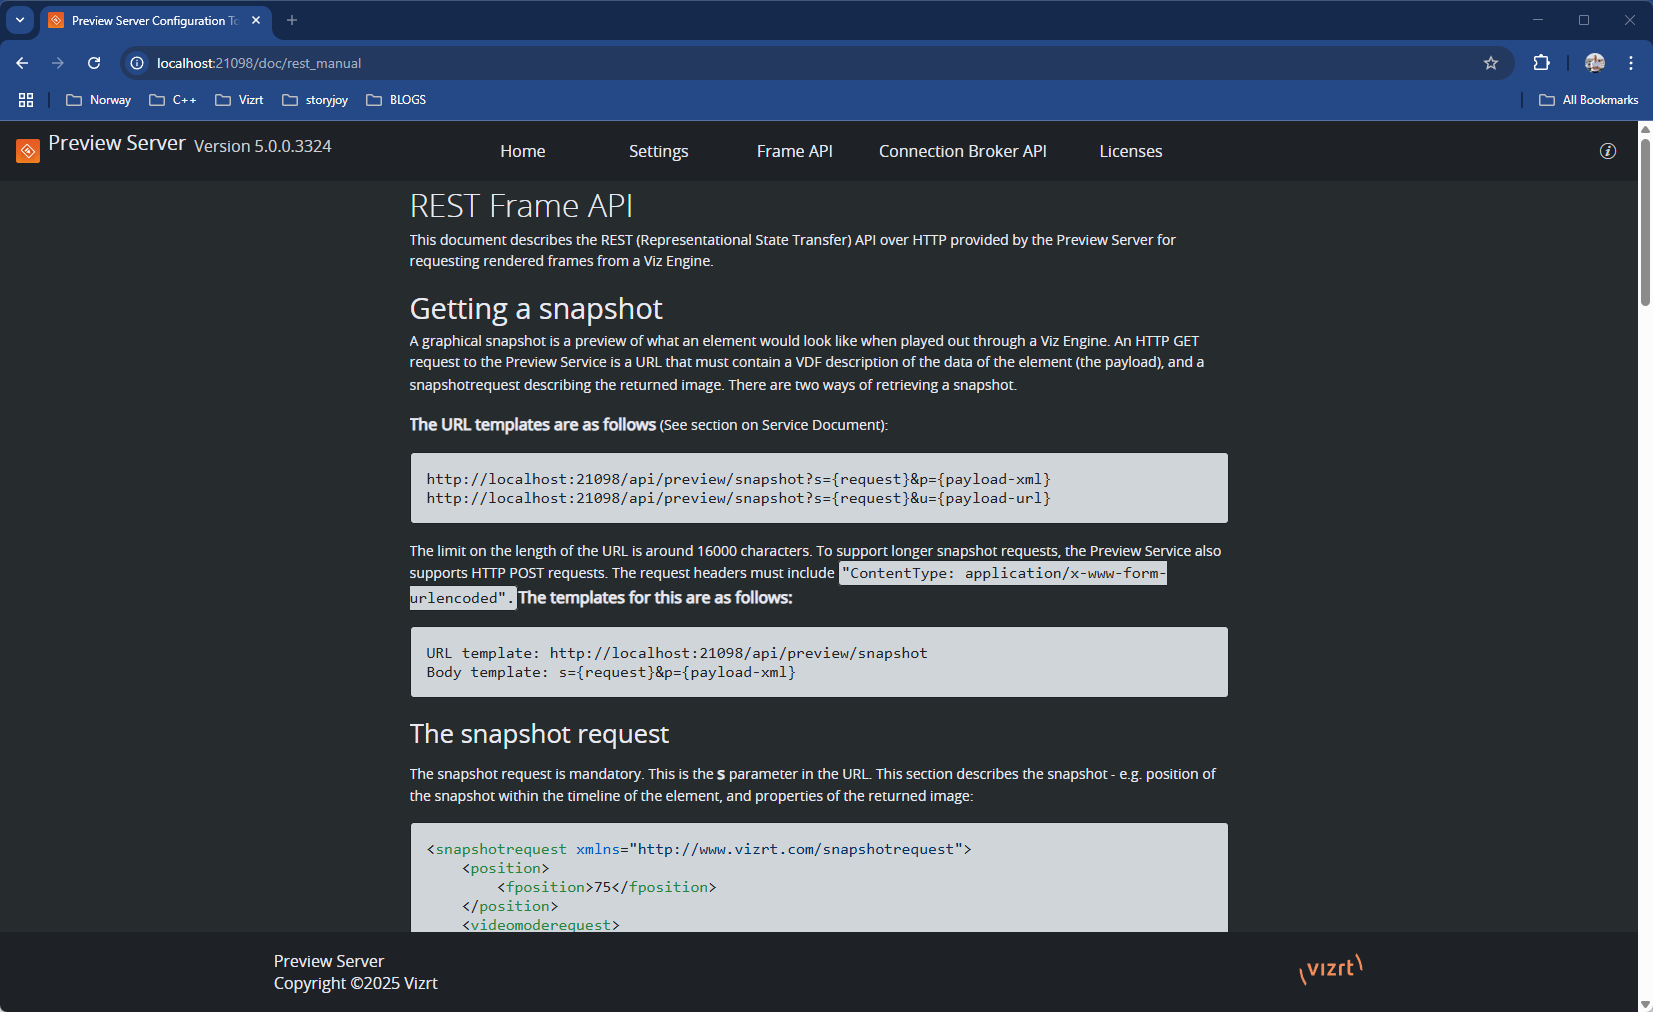Click the 'Body template' code line
Image resolution: width=1653 pixels, height=1012 pixels.
(611, 672)
